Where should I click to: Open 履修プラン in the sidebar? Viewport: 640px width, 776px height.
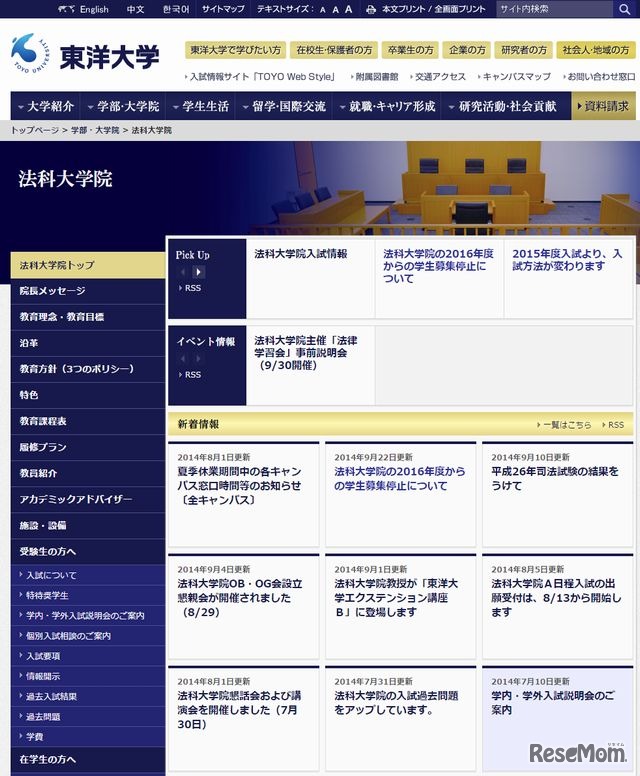(88, 447)
